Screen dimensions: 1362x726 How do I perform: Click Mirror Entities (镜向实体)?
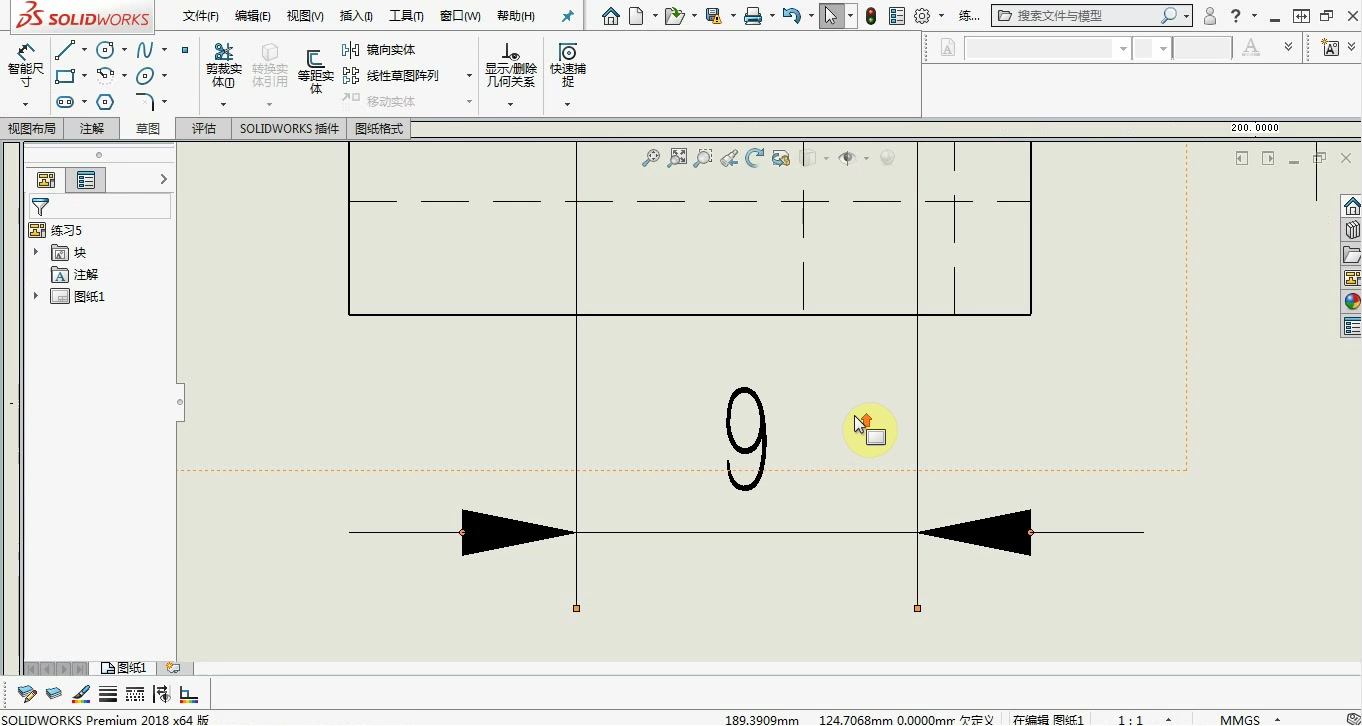point(379,50)
